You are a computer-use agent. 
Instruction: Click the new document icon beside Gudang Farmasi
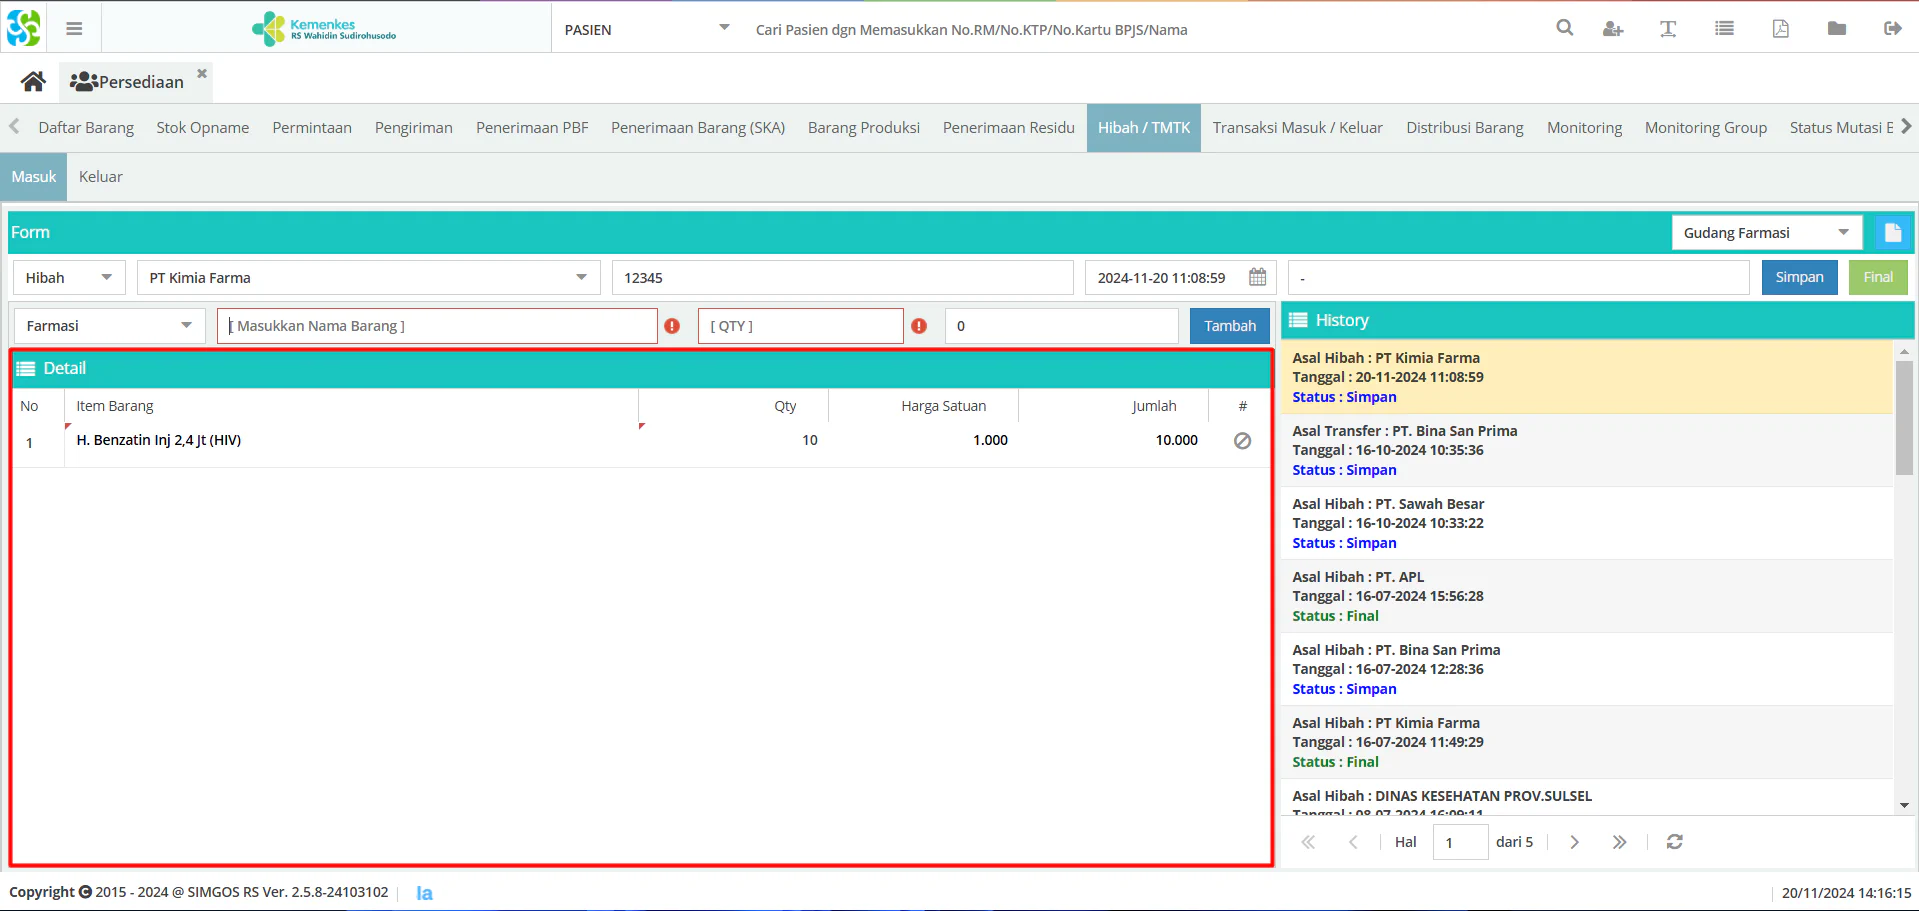pyautogui.click(x=1892, y=233)
